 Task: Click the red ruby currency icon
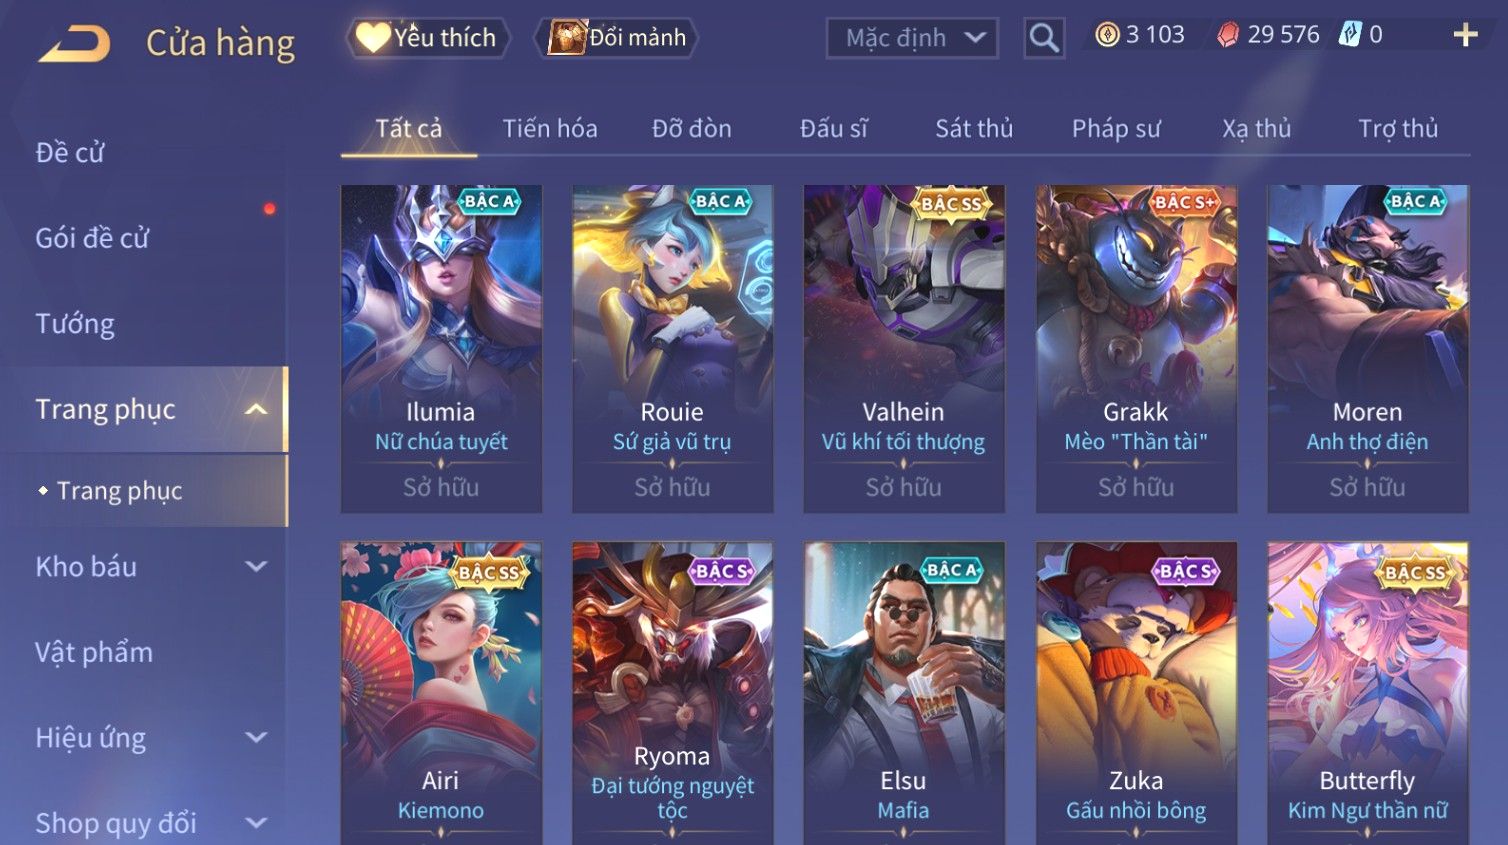pos(1227,35)
